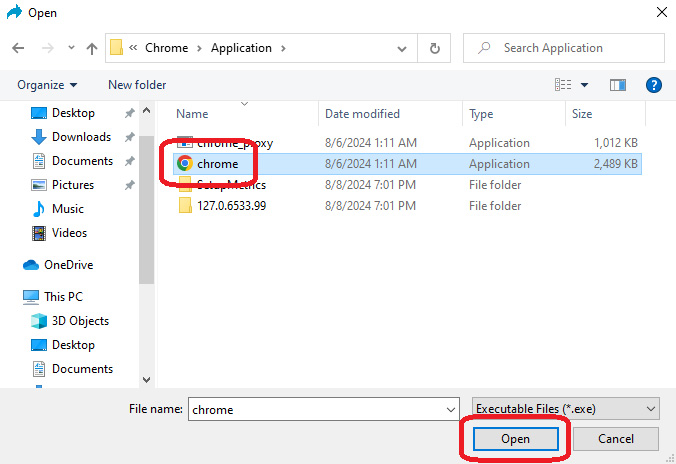
Task: Open Documents under This PC
Action: (x=82, y=369)
